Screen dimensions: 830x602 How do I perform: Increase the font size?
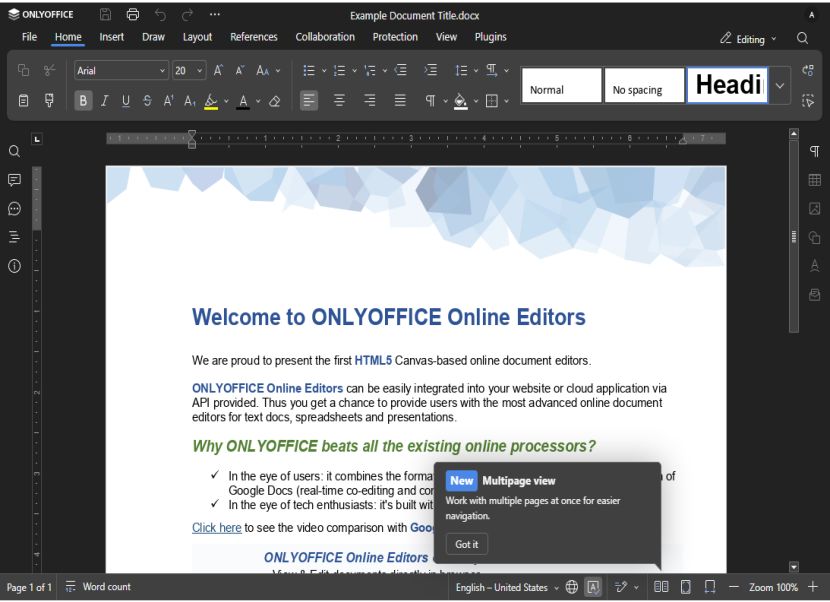point(218,70)
